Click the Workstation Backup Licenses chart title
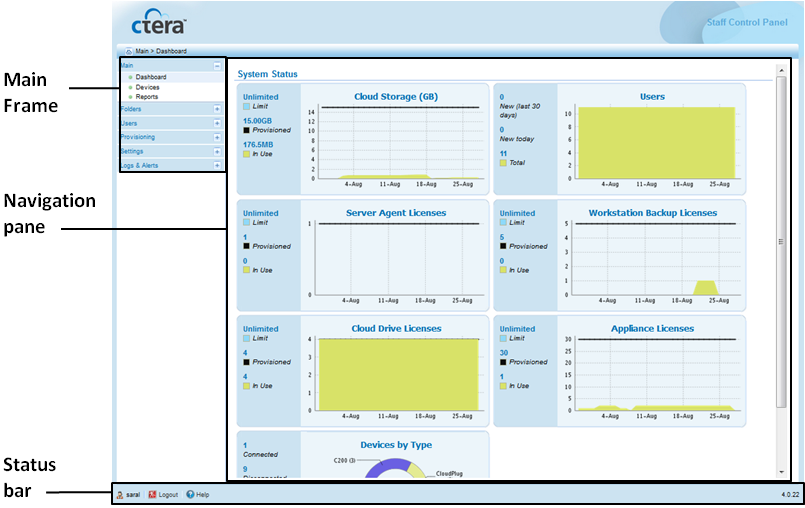805x508 pixels. pos(653,213)
